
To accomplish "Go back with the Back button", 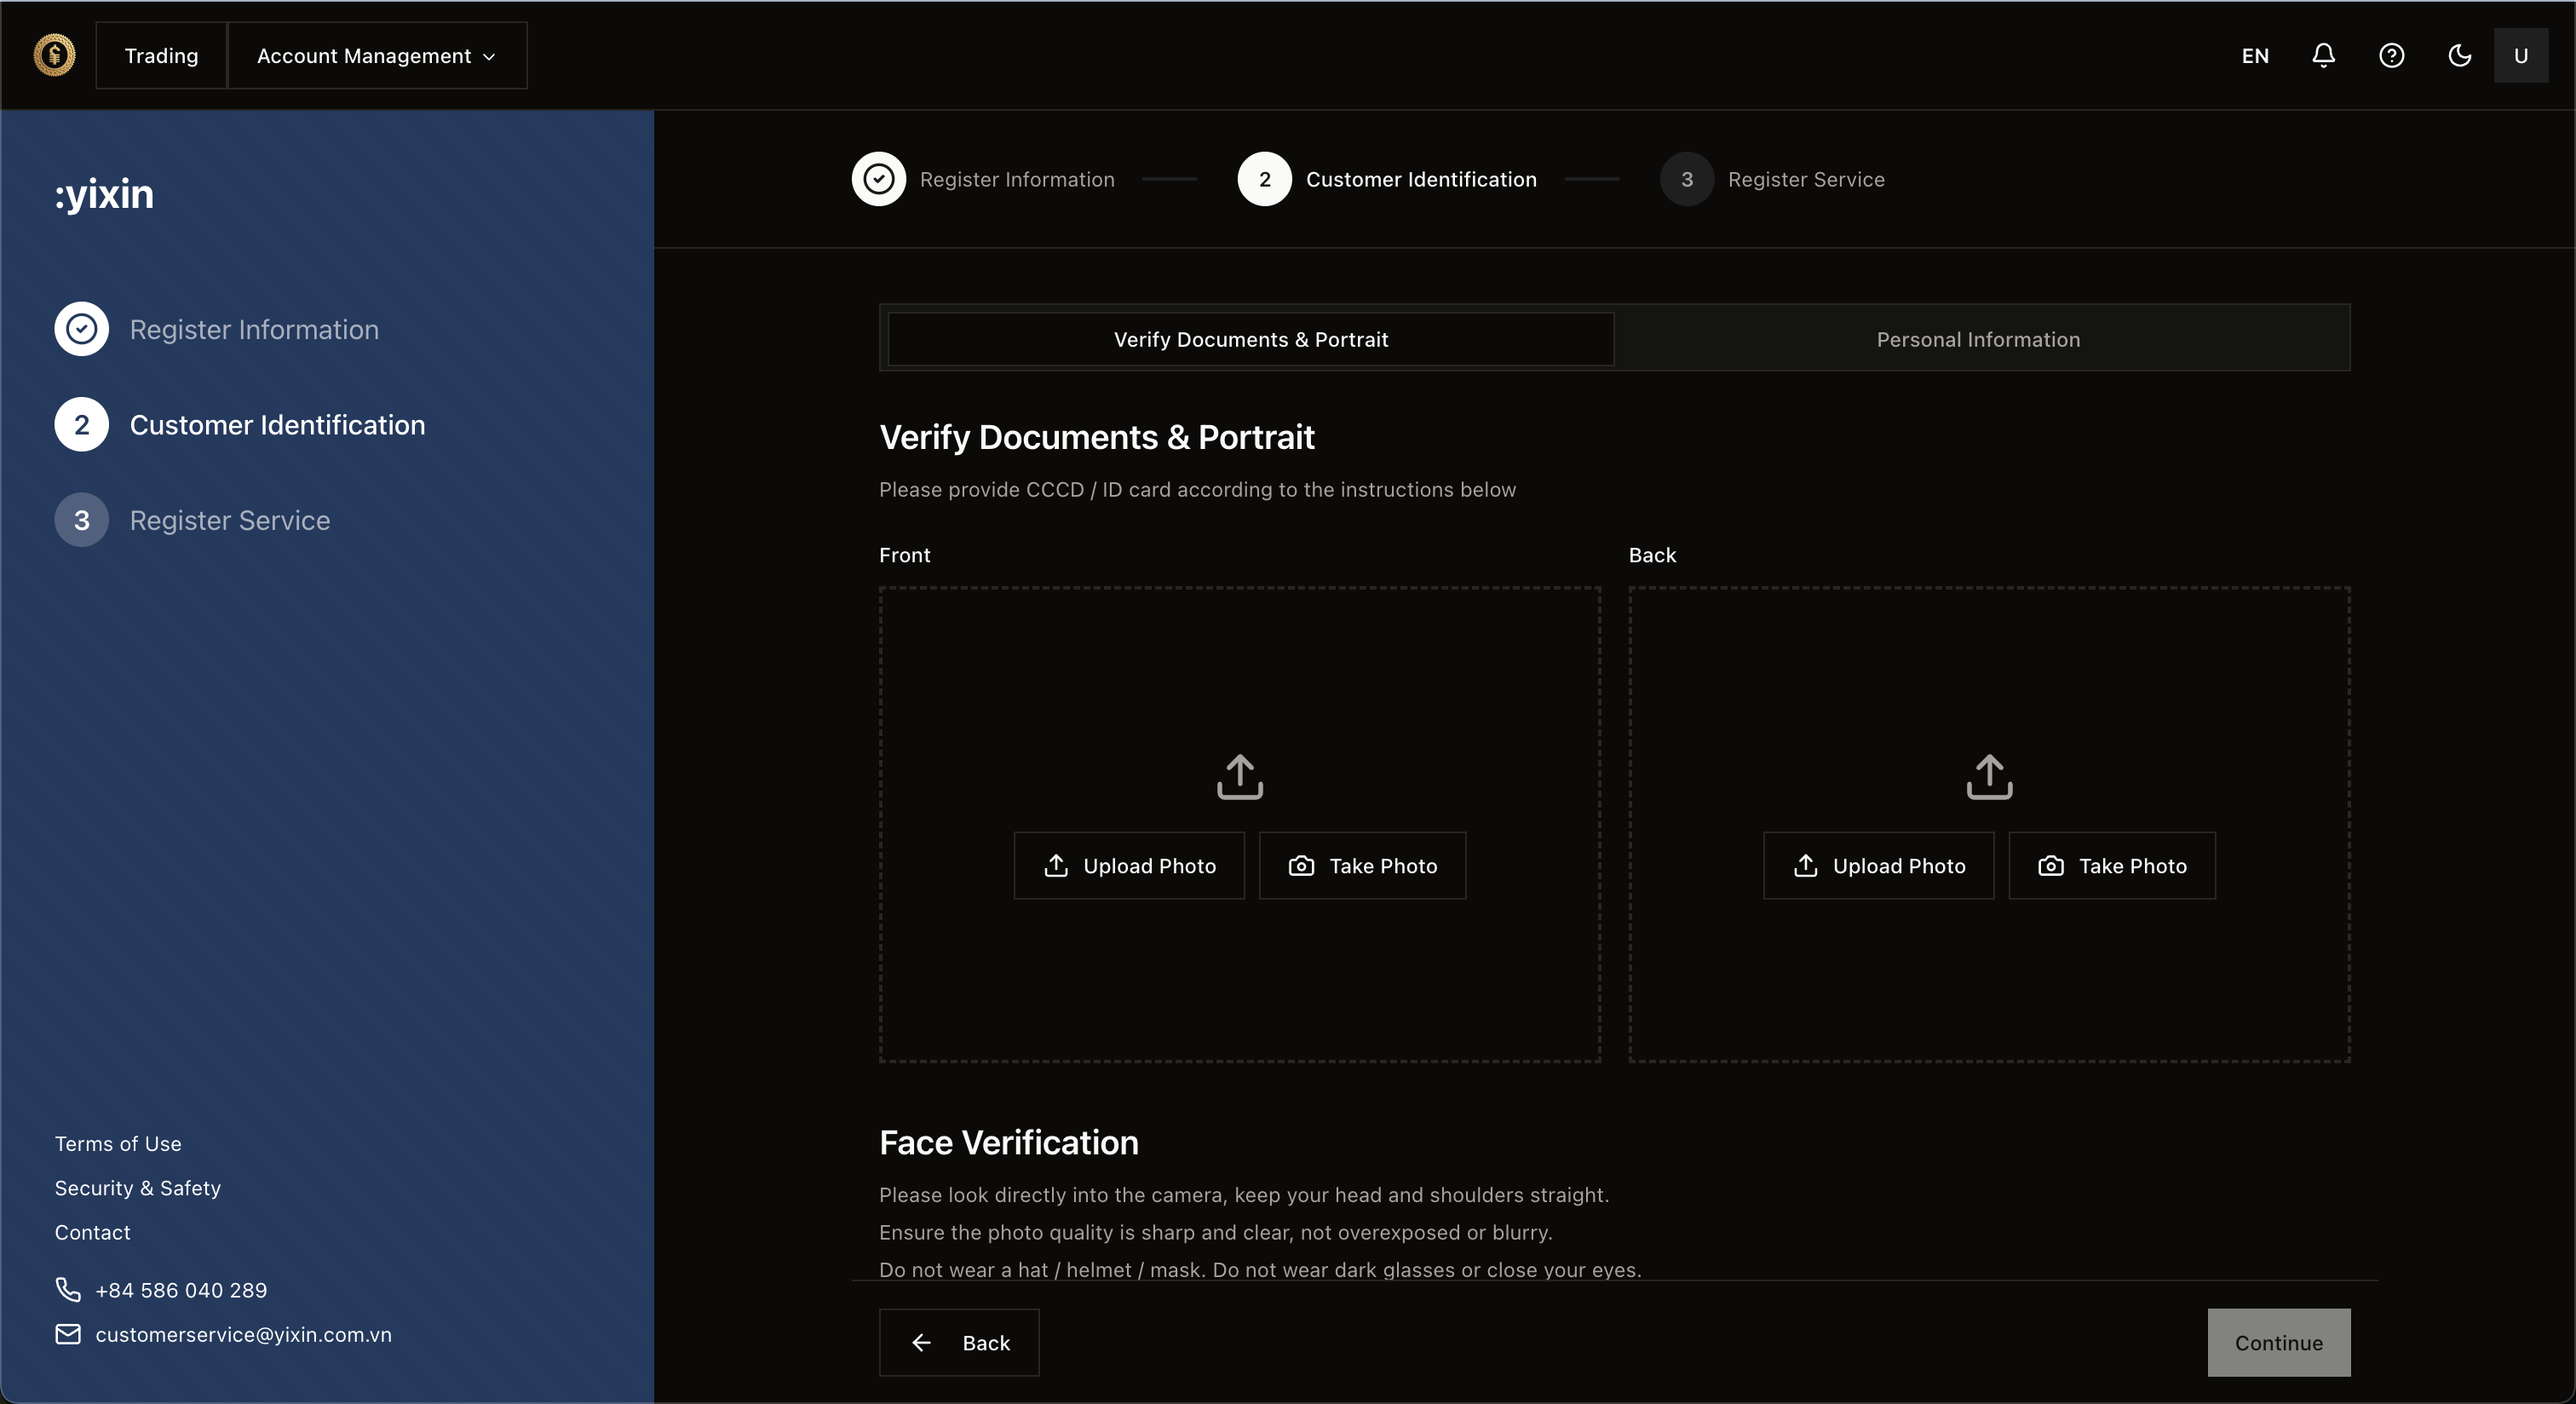I will coord(958,1342).
